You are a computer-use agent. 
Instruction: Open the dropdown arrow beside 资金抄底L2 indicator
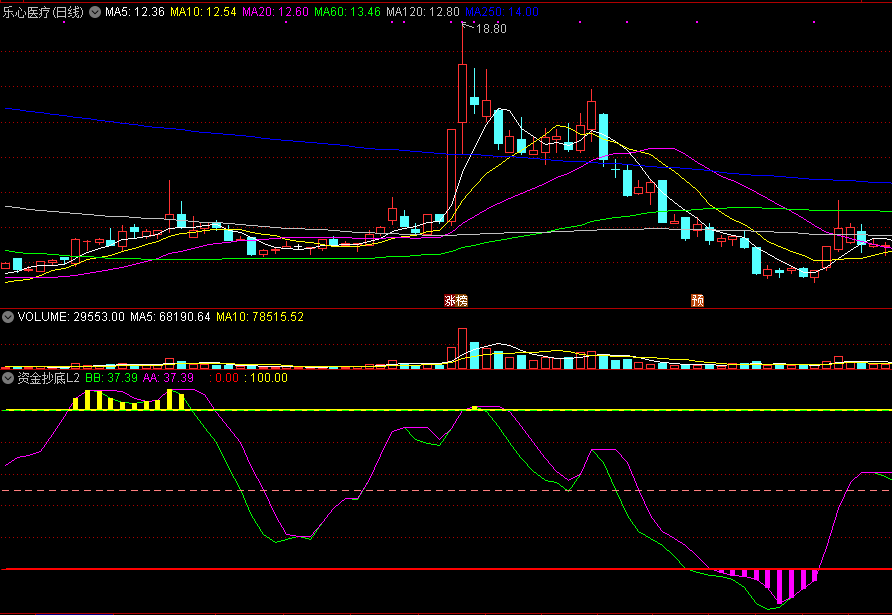point(8,378)
